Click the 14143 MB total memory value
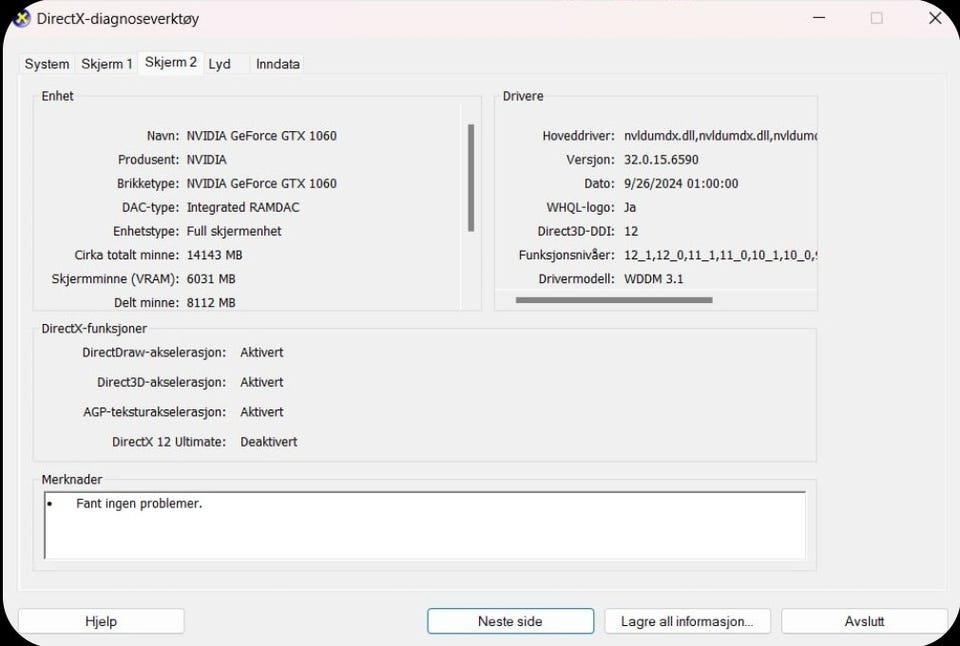Image resolution: width=960 pixels, height=646 pixels. click(214, 255)
